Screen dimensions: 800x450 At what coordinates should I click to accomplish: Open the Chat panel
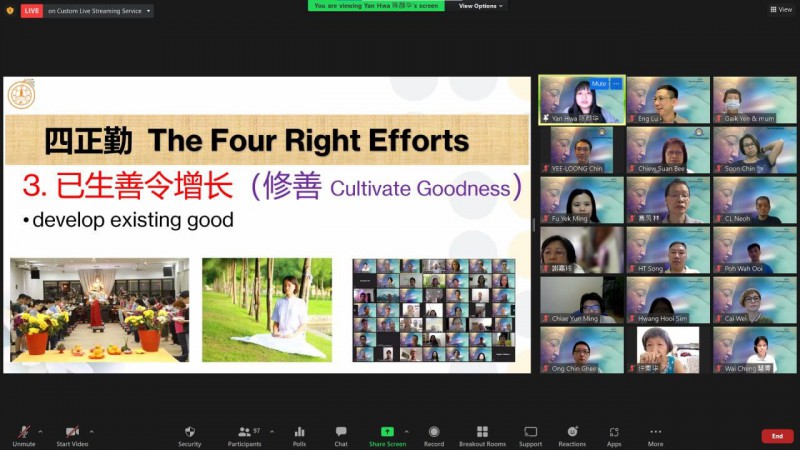coord(341,435)
